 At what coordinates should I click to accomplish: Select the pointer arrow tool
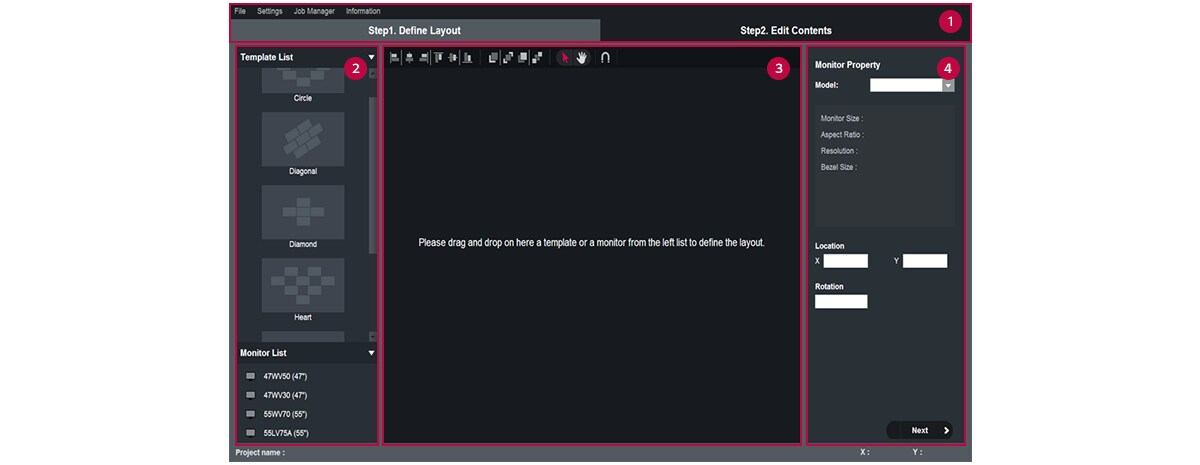click(x=563, y=58)
